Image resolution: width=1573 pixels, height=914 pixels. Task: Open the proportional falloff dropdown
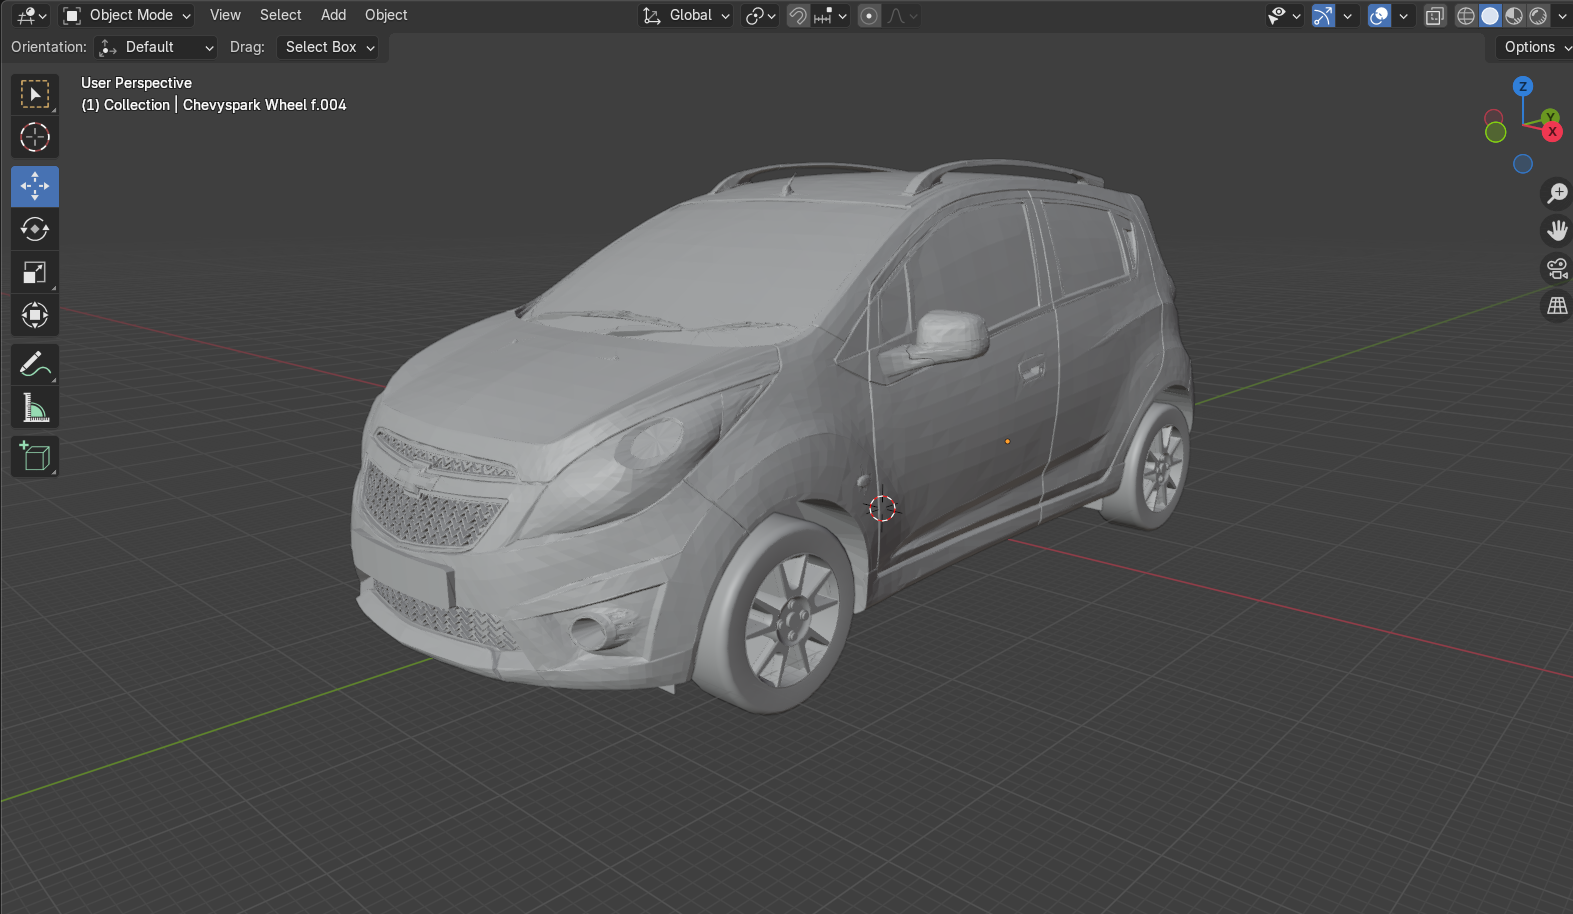902,16
